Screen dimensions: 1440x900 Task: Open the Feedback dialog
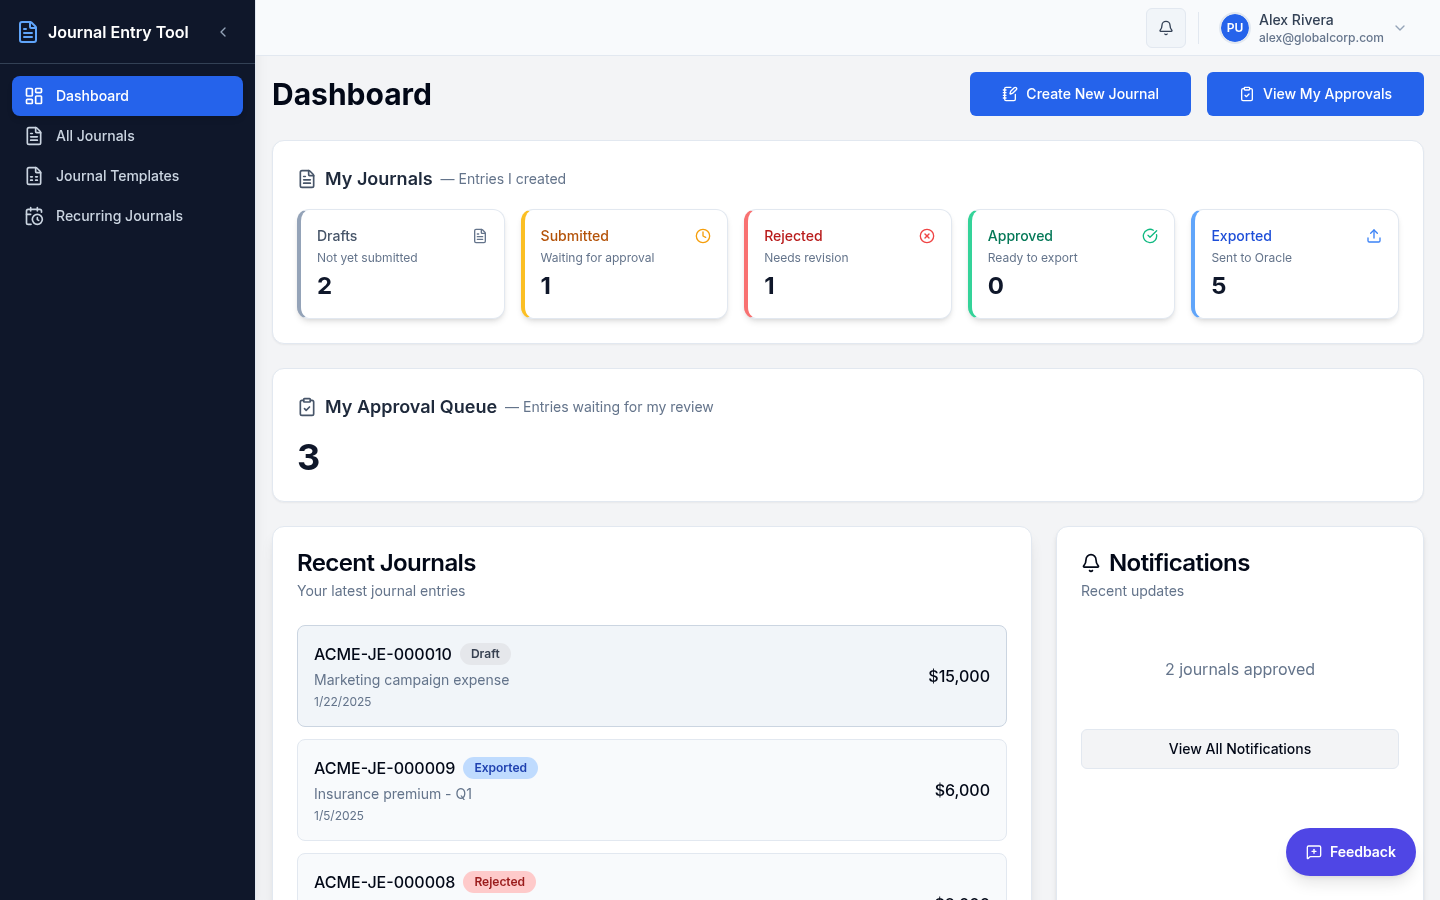[1350, 852]
